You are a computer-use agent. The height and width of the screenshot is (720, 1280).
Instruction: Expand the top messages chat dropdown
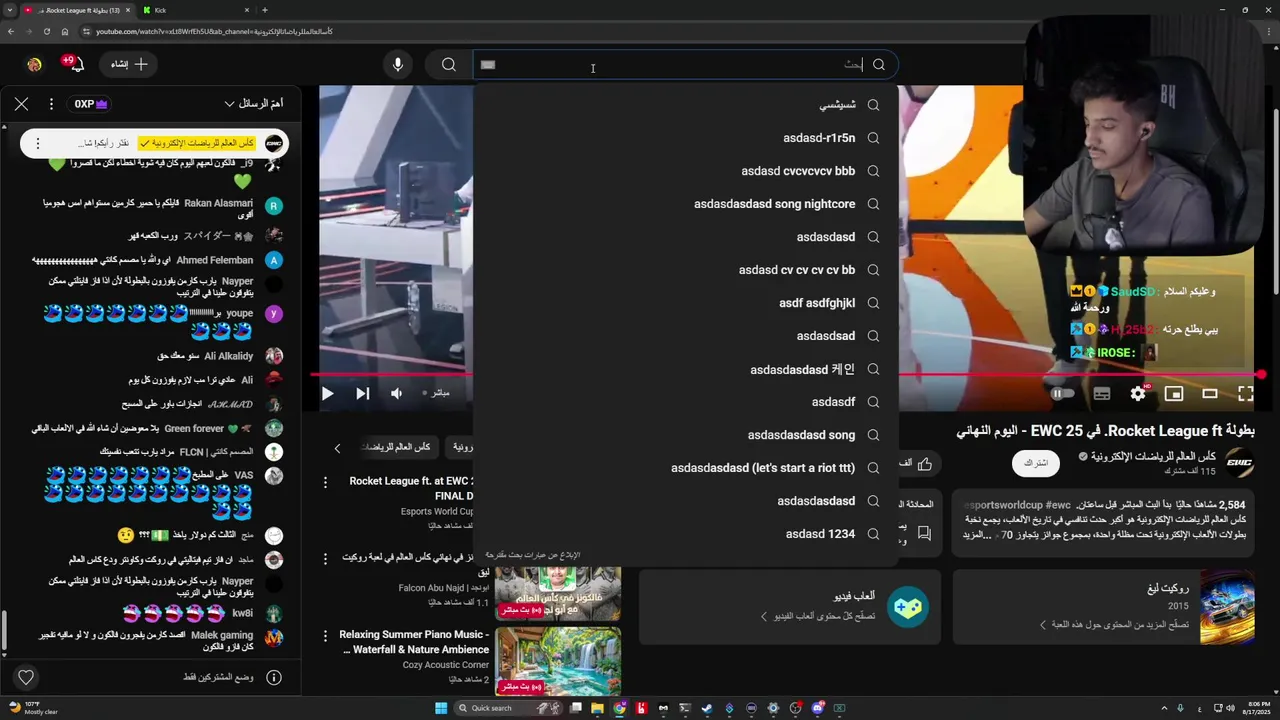(x=256, y=104)
